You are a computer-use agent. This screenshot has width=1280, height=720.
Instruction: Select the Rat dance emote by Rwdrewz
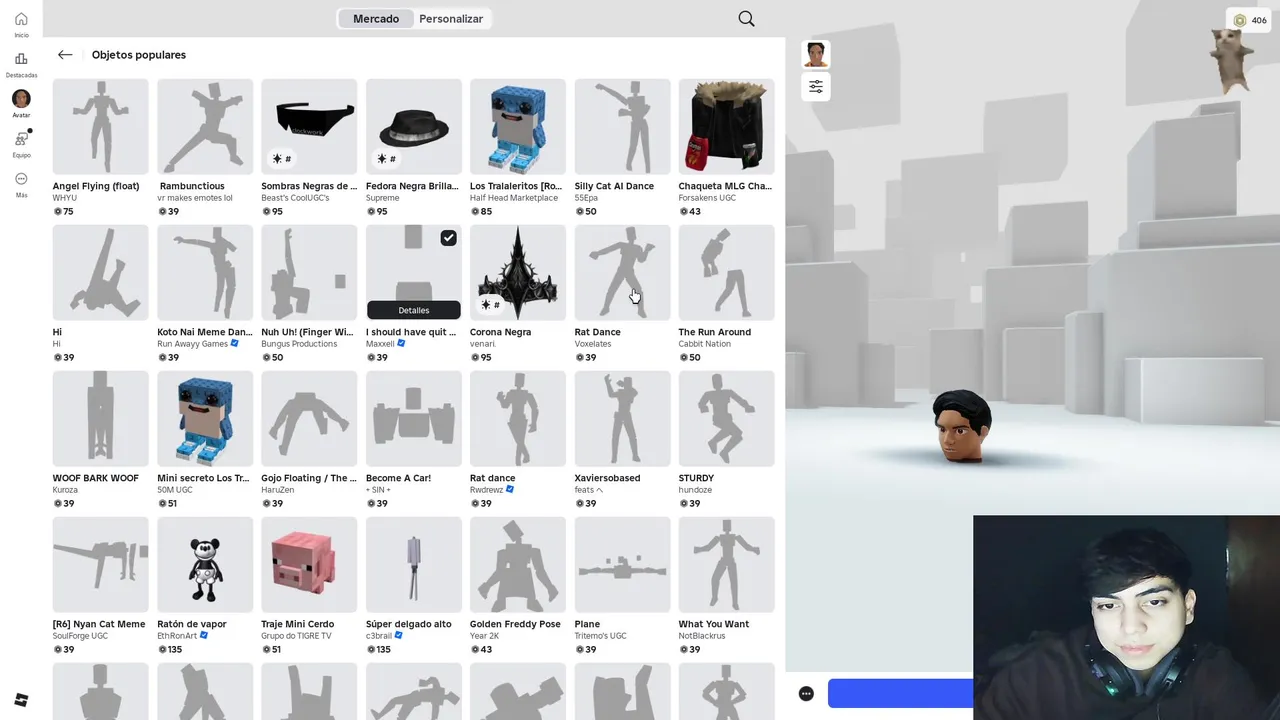pos(518,419)
